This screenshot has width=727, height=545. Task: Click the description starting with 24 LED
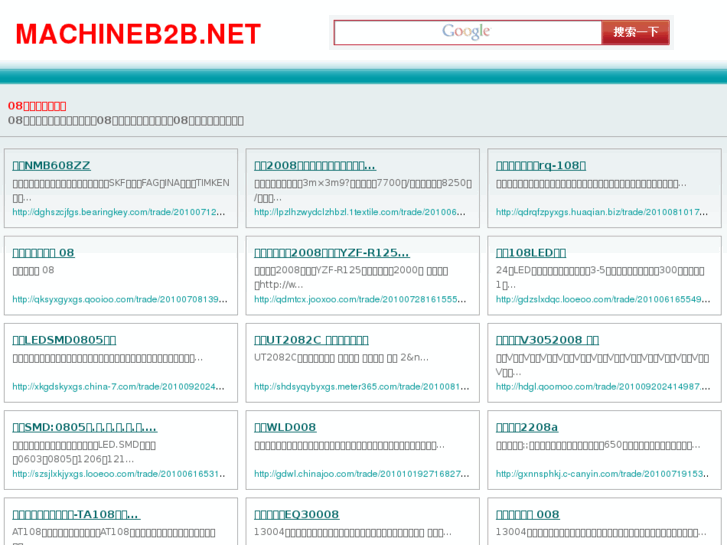600,277
